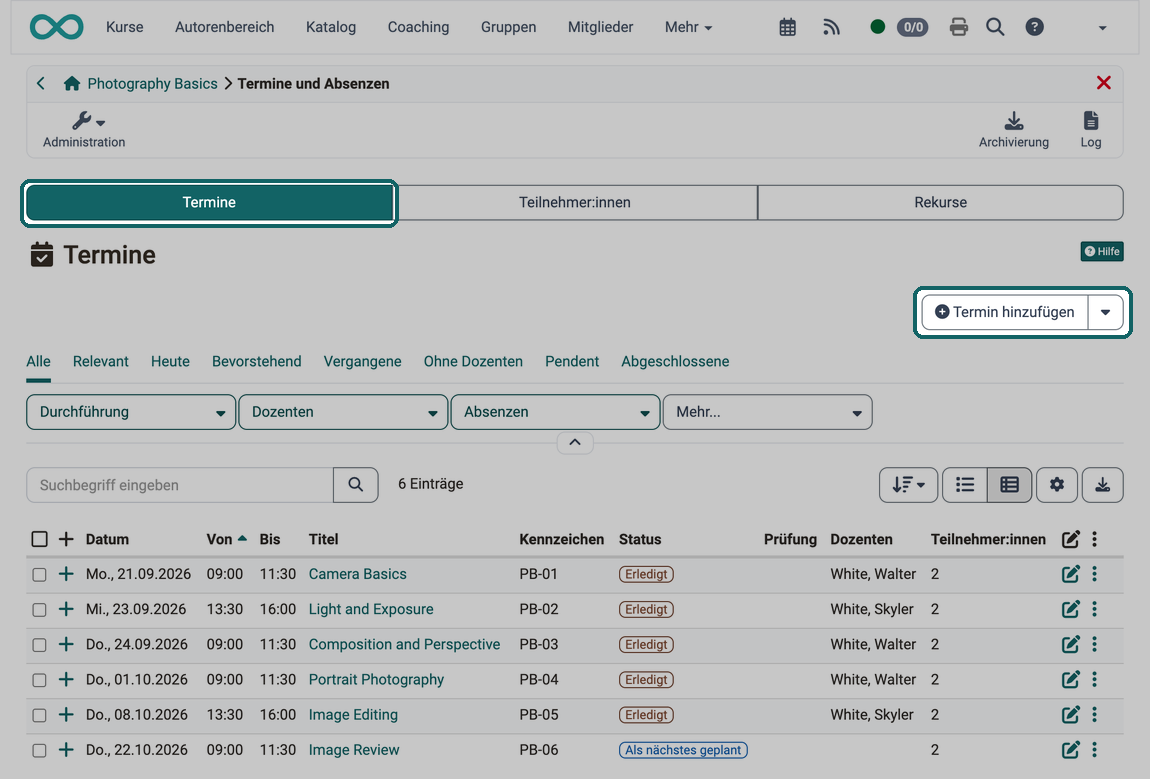Click the table settings gear icon

click(x=1057, y=485)
